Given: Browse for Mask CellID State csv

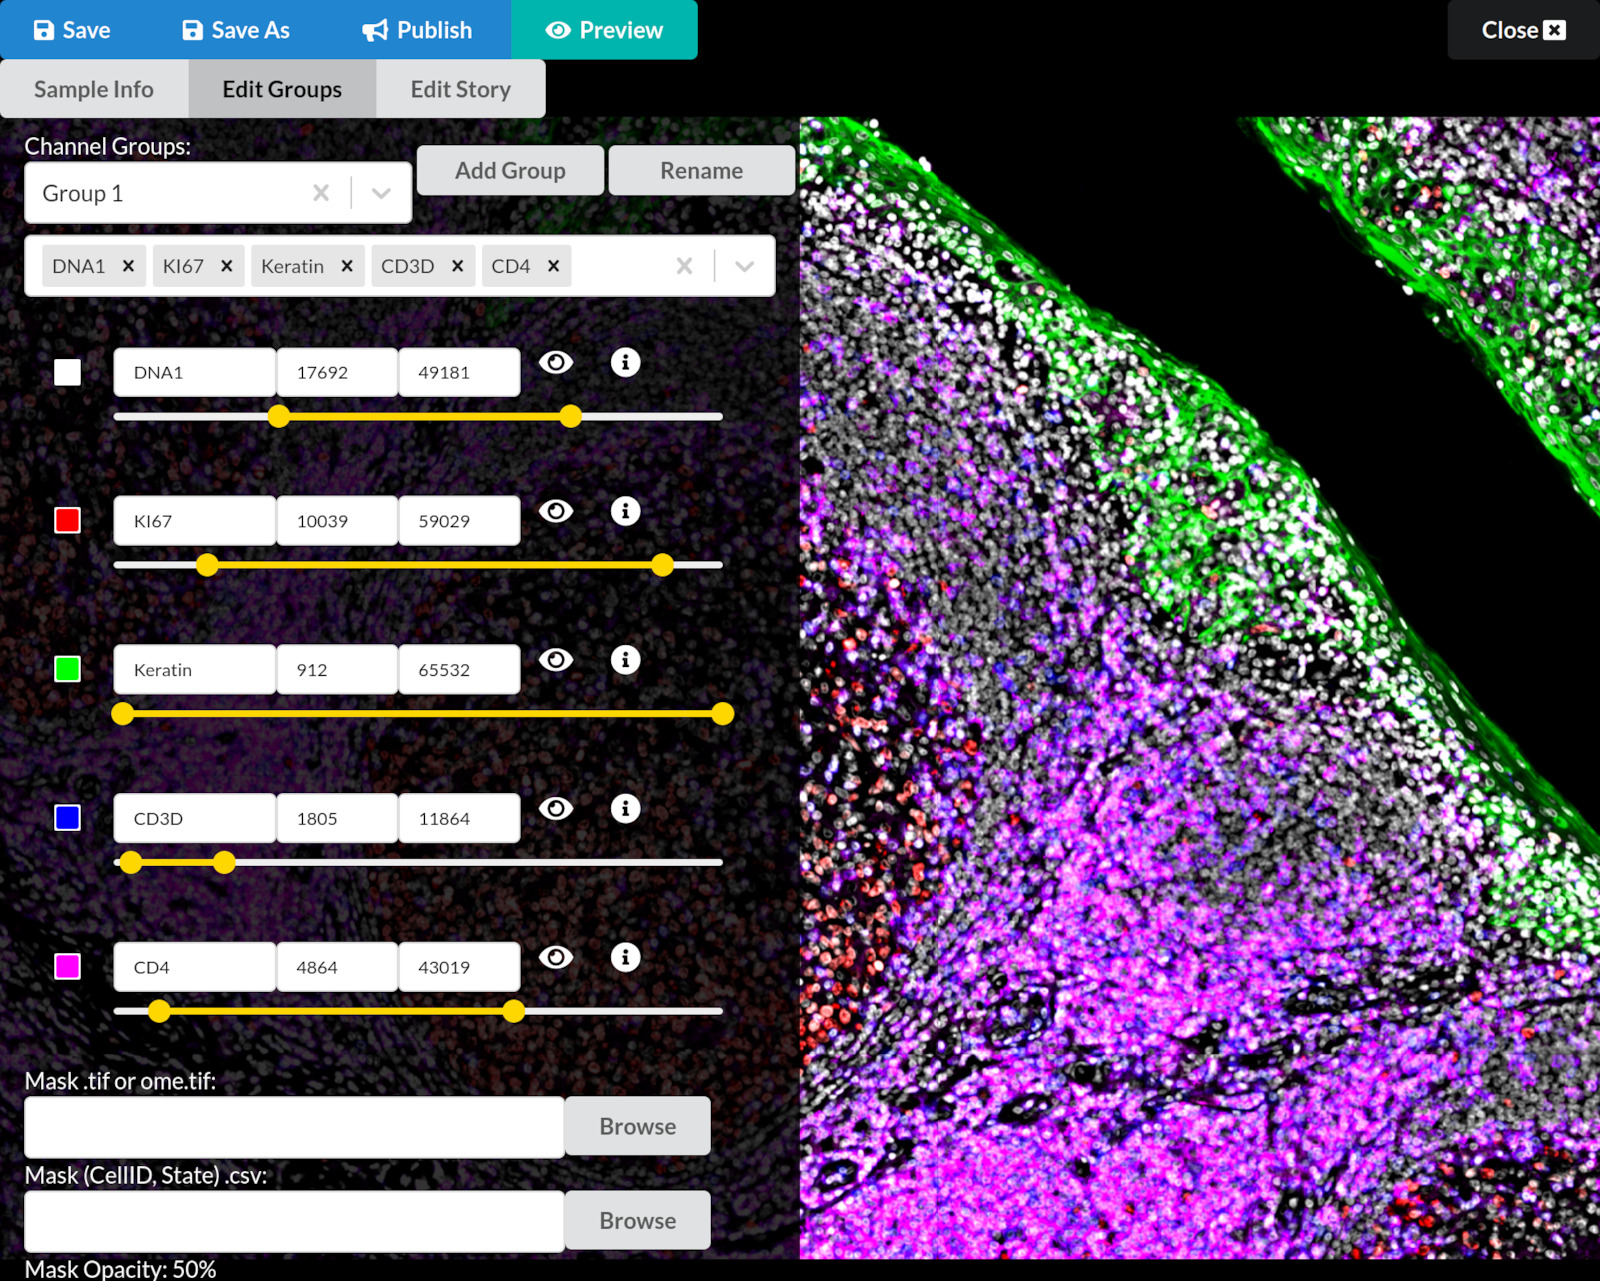Looking at the screenshot, I should (x=637, y=1220).
